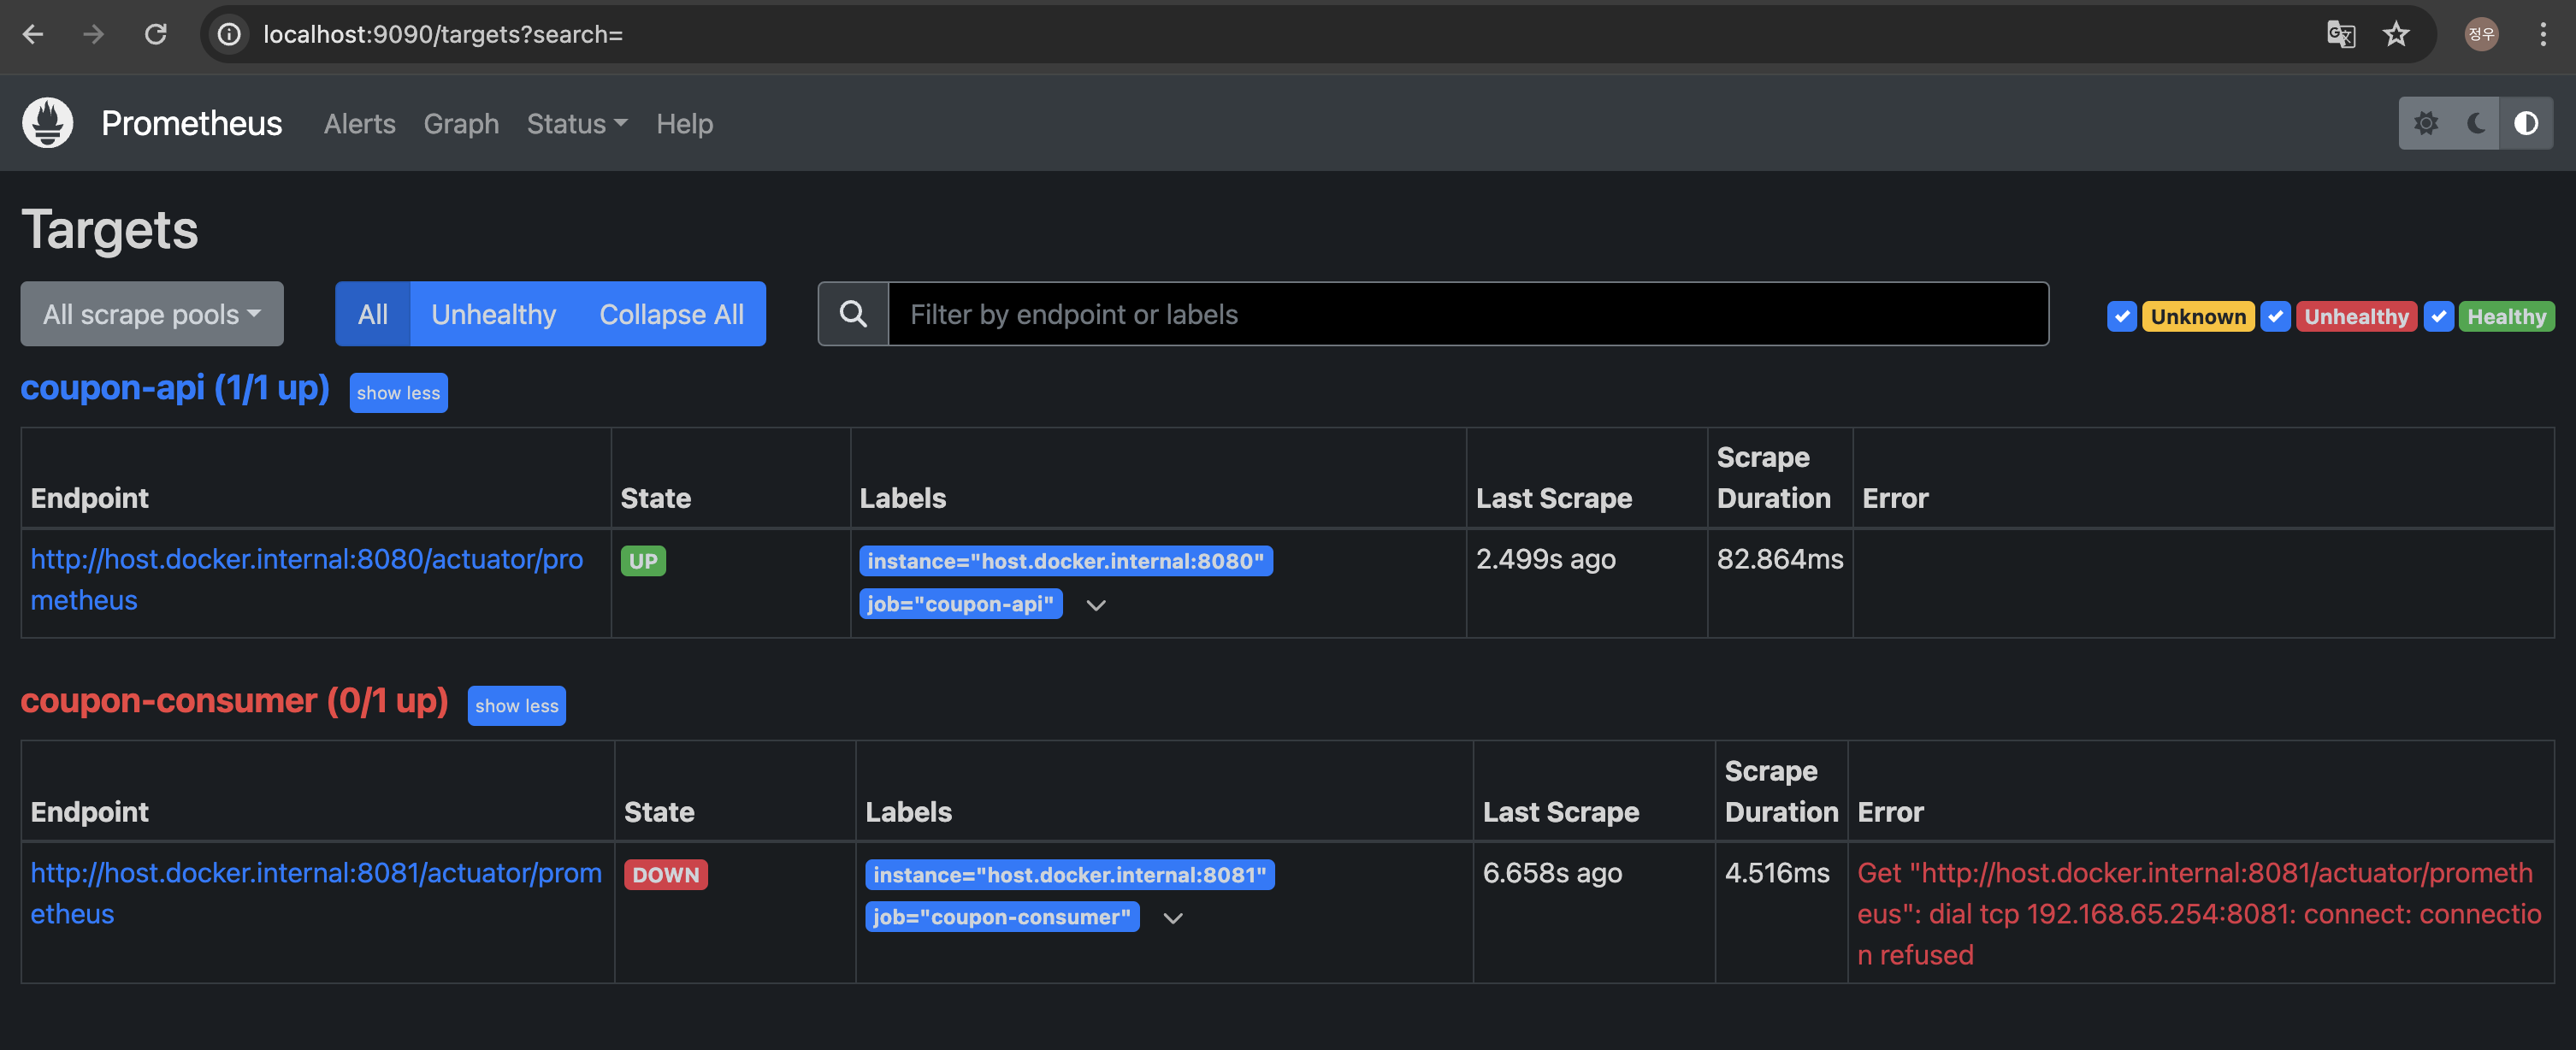The image size is (2576, 1050).
Task: Select dark theme moon icon
Action: pos(2476,123)
